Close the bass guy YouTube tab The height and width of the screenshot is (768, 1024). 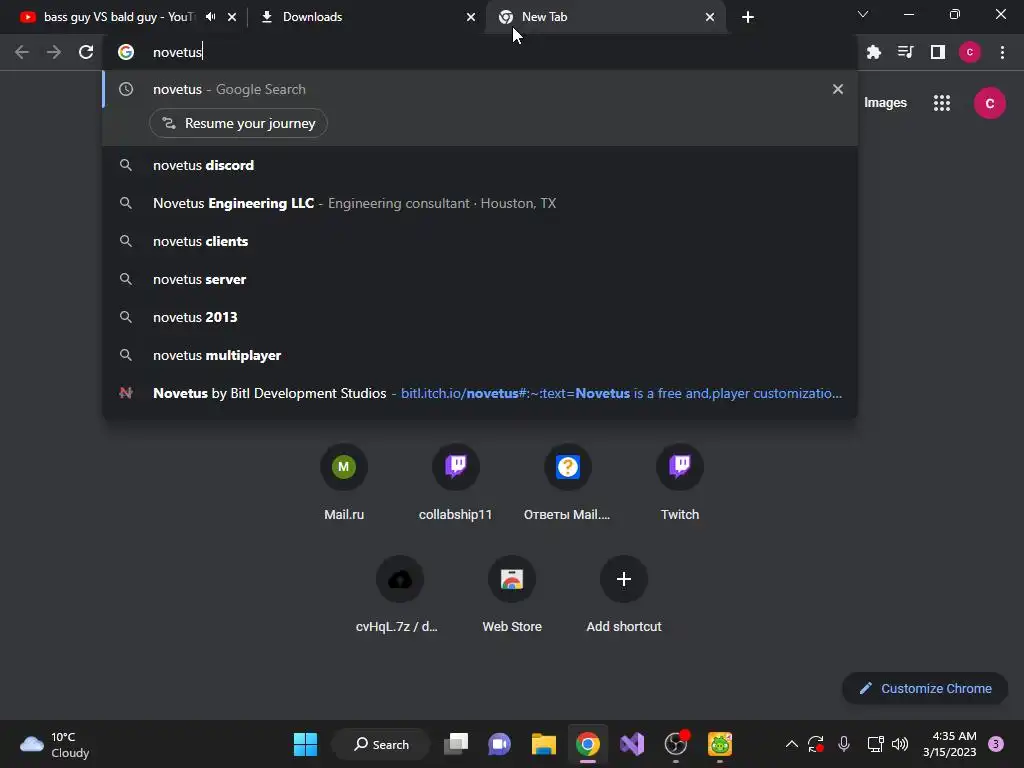pyautogui.click(x=232, y=17)
